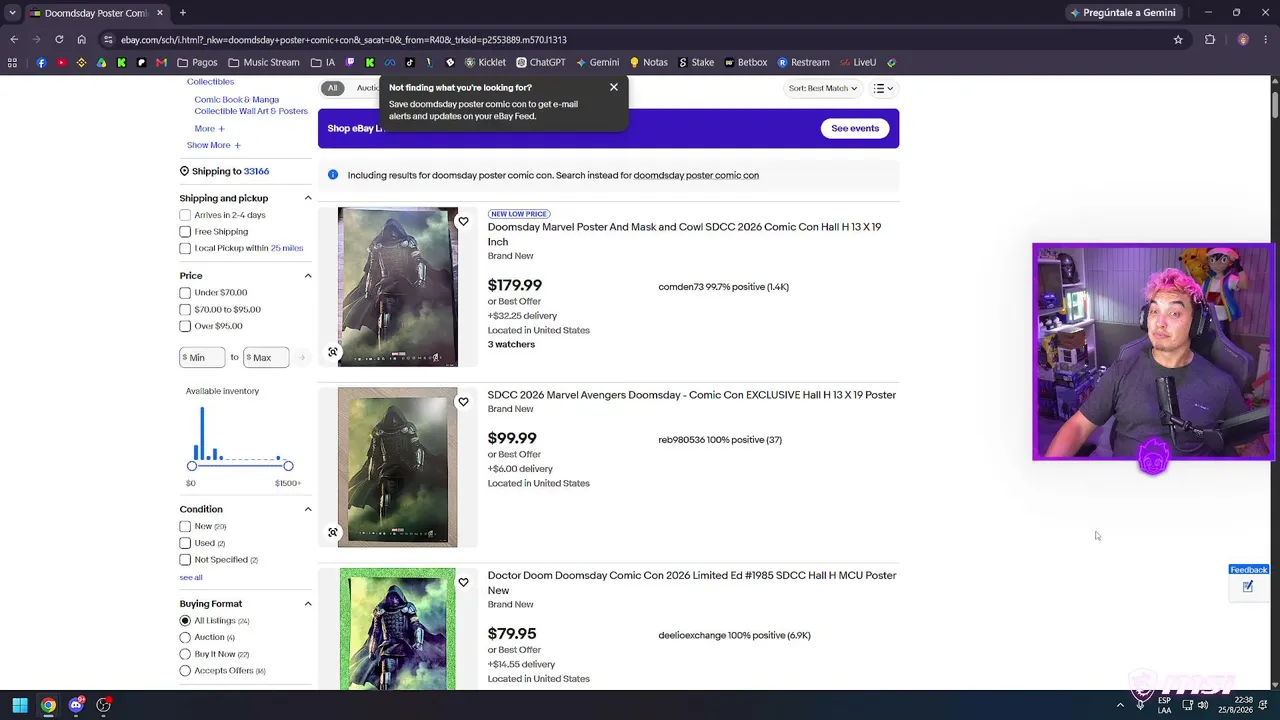Click See events button
The height and width of the screenshot is (720, 1280).
pos(855,128)
